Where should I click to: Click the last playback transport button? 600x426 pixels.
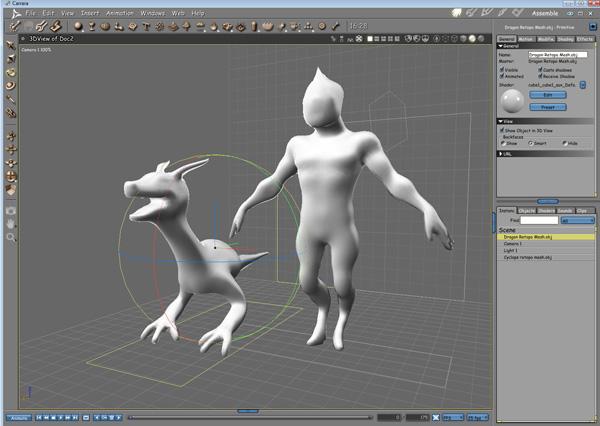pos(75,417)
